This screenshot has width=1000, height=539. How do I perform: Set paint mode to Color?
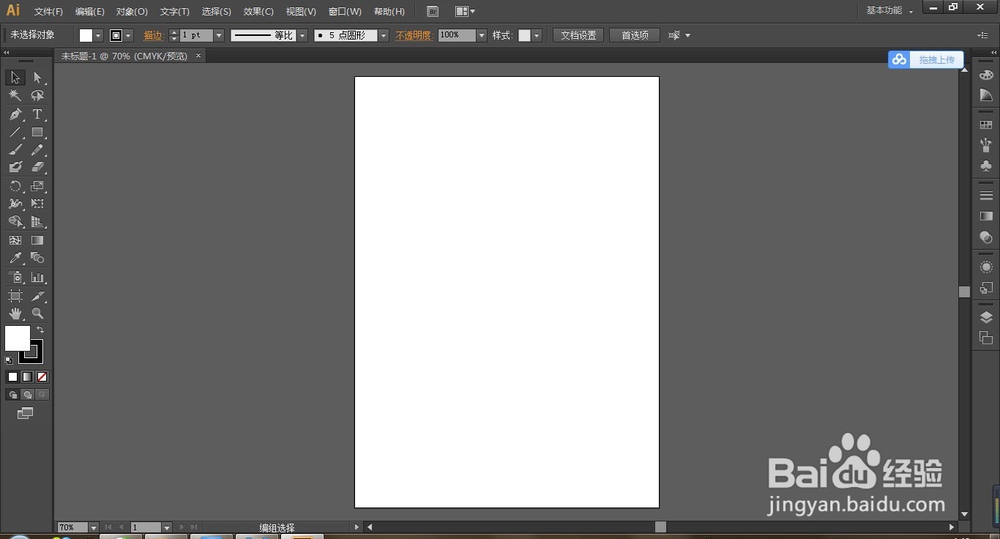pos(13,377)
